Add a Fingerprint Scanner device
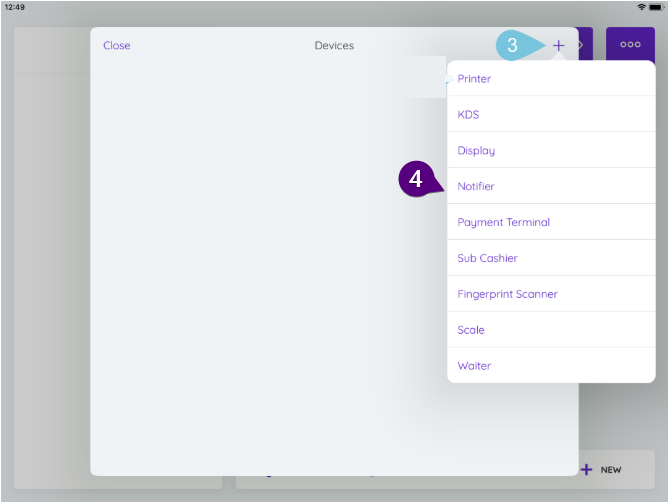This screenshot has height=502, width=669. 507,294
